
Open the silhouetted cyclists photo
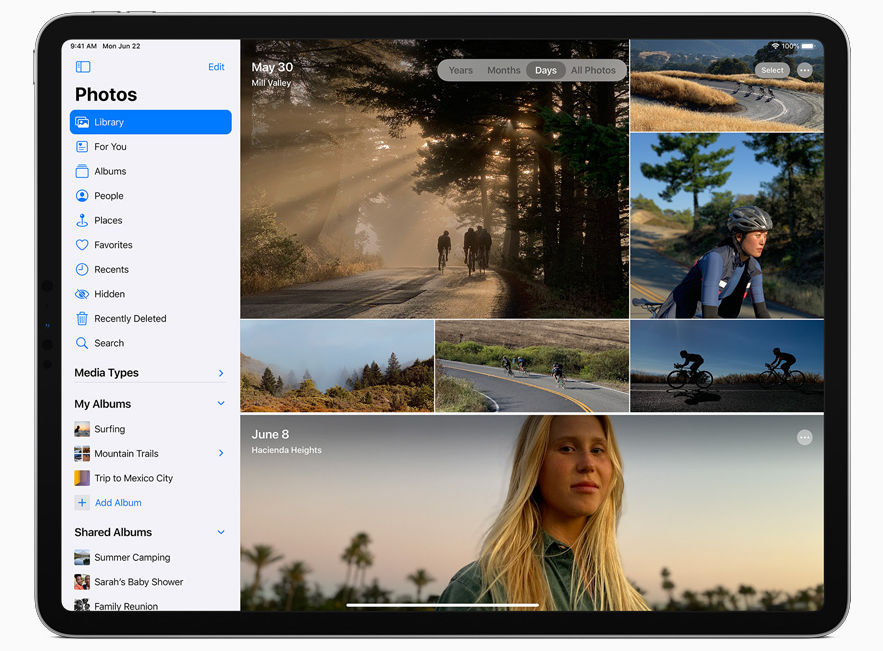click(x=726, y=366)
